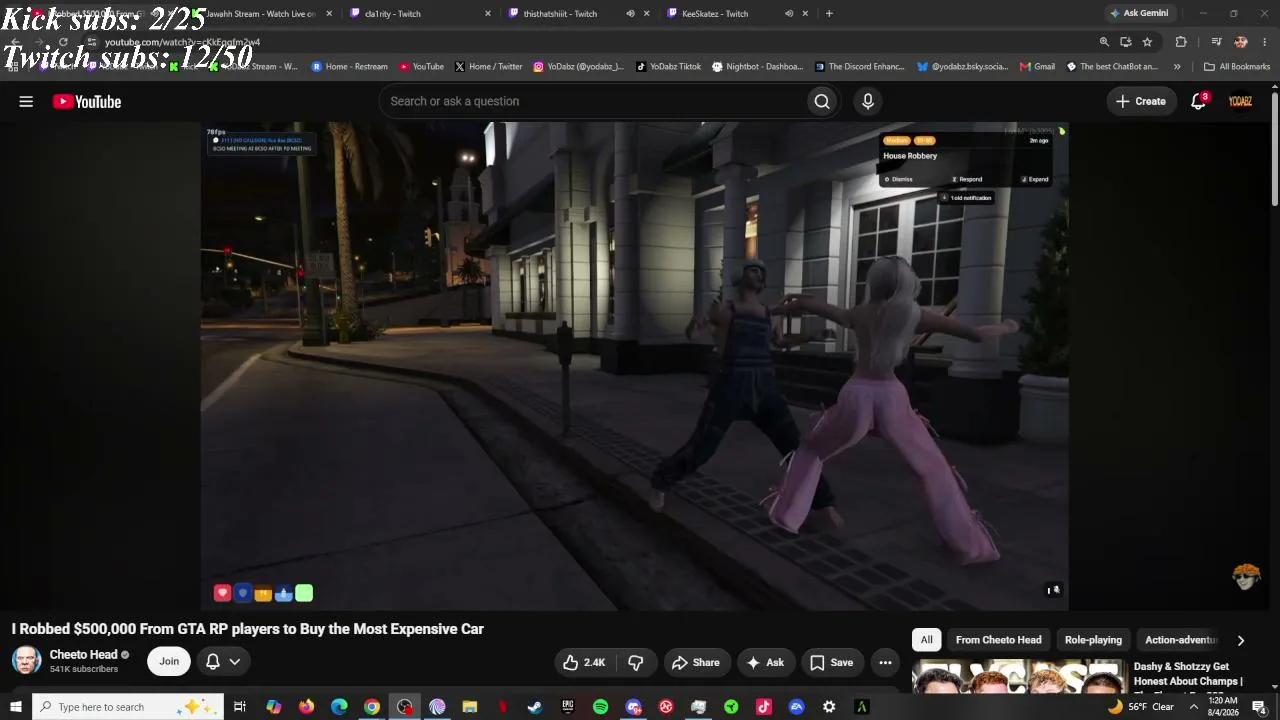Open Windows Start menu
The width and height of the screenshot is (1280, 720).
coord(16,707)
